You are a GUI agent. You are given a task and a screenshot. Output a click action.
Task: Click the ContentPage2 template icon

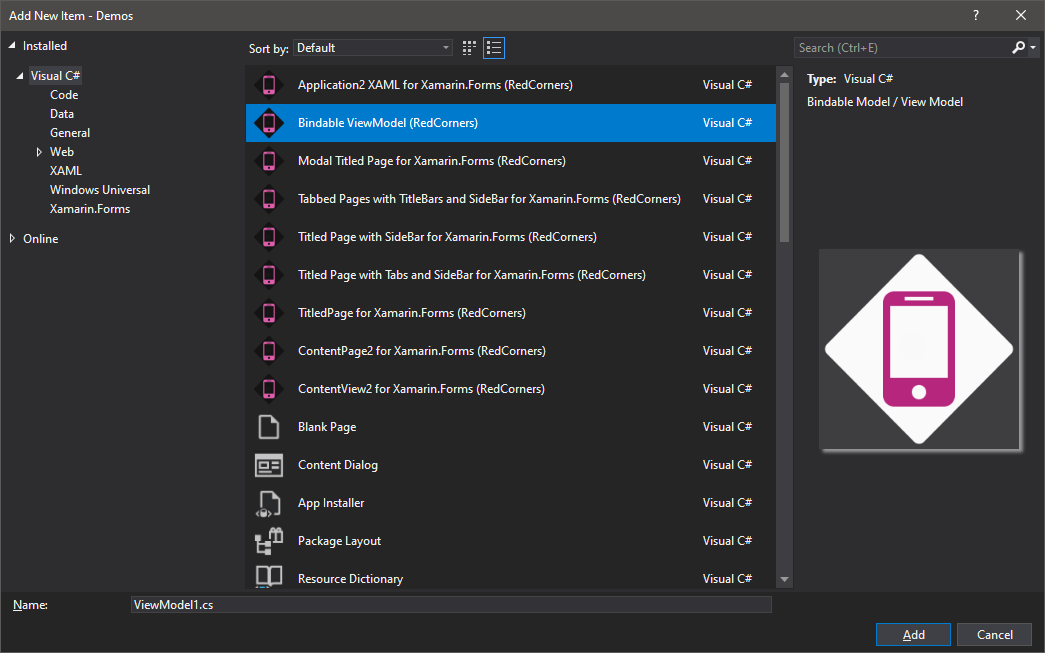tap(269, 350)
